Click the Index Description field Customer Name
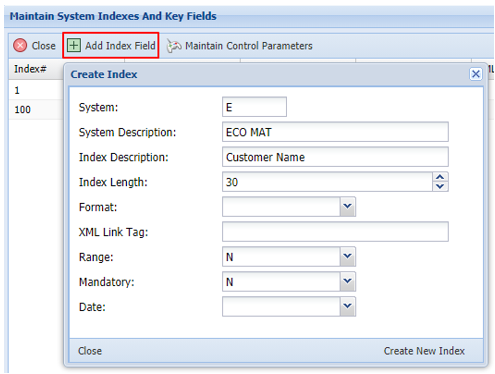495x374 pixels. tap(335, 157)
